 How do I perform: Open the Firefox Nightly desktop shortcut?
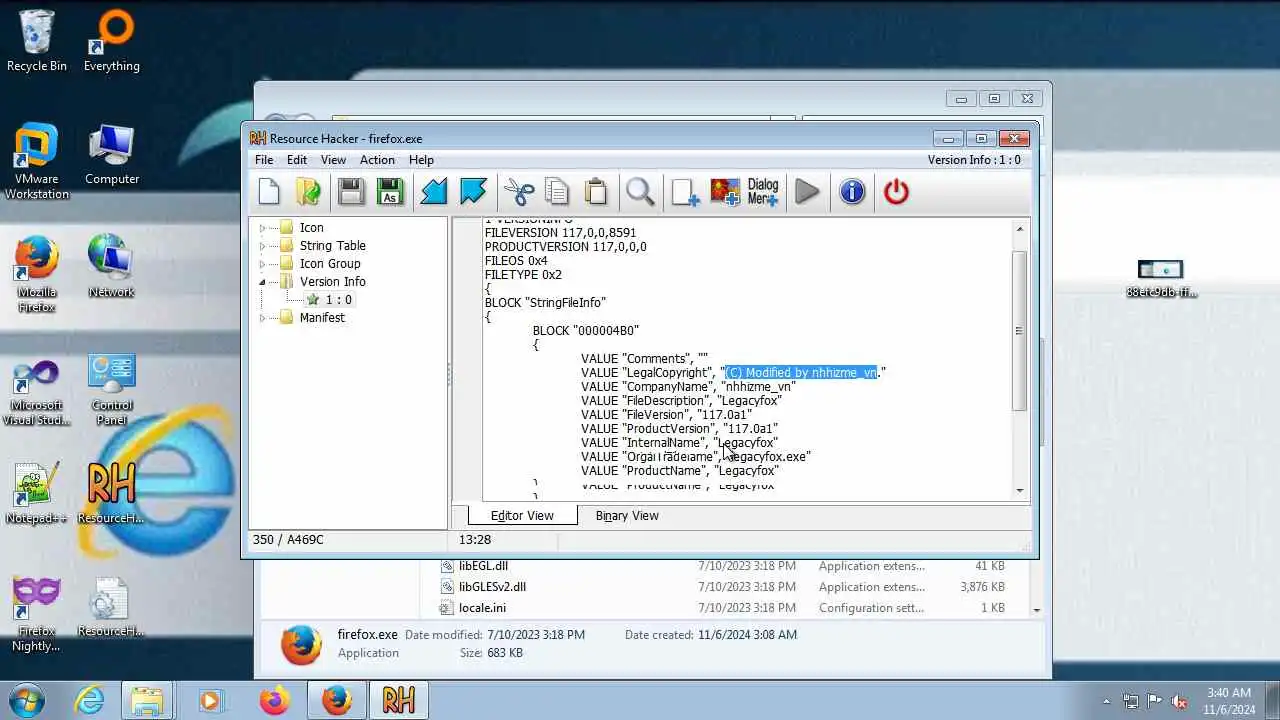pyautogui.click(x=37, y=614)
